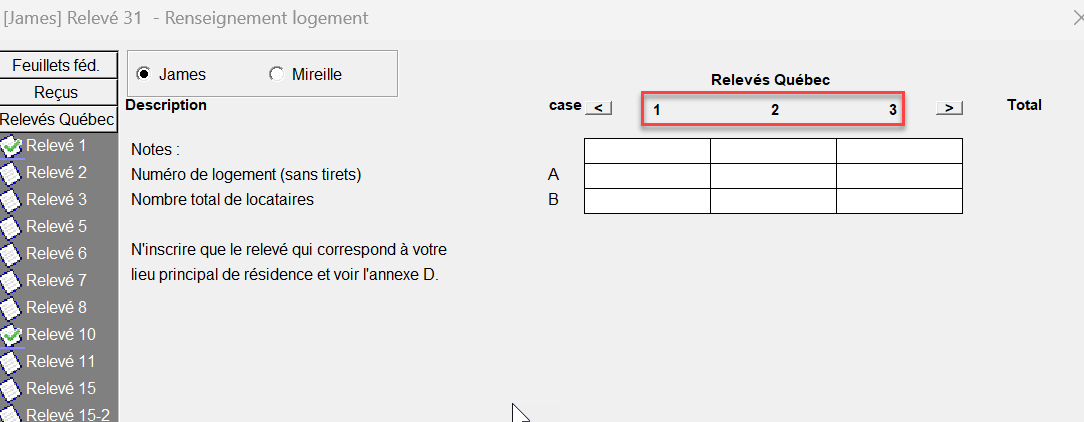This screenshot has width=1084, height=422.
Task: Click the document icon next to Relevé 15
Action: pyautogui.click(x=11, y=389)
